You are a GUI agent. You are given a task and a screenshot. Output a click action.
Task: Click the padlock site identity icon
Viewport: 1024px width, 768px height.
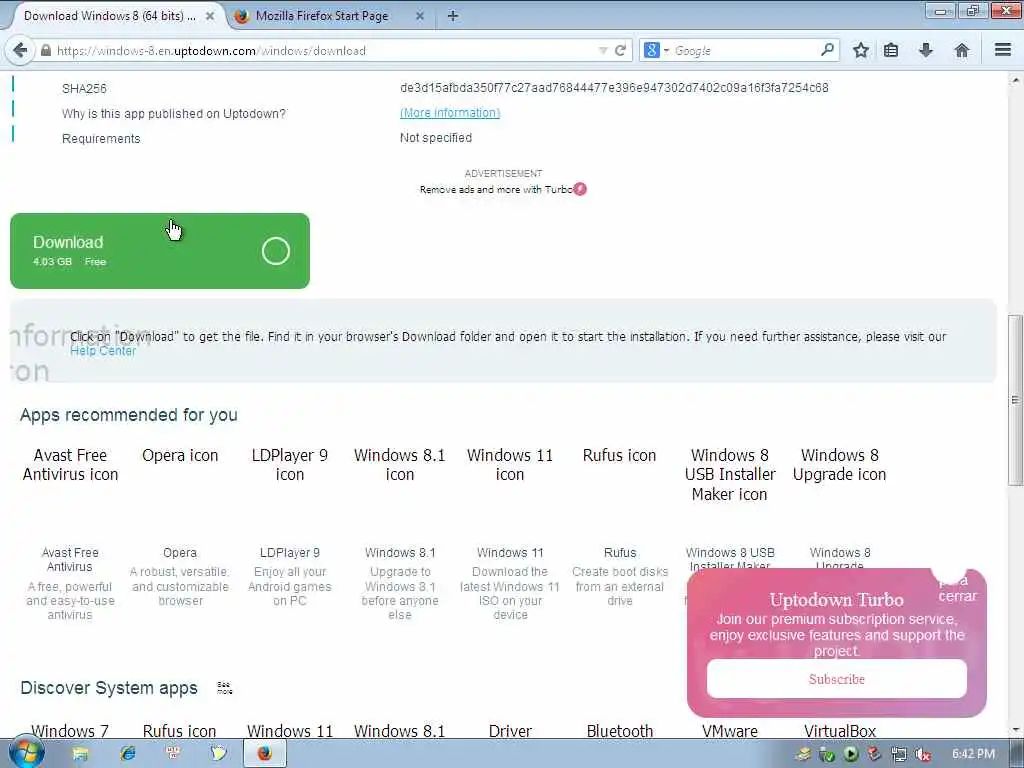46,50
